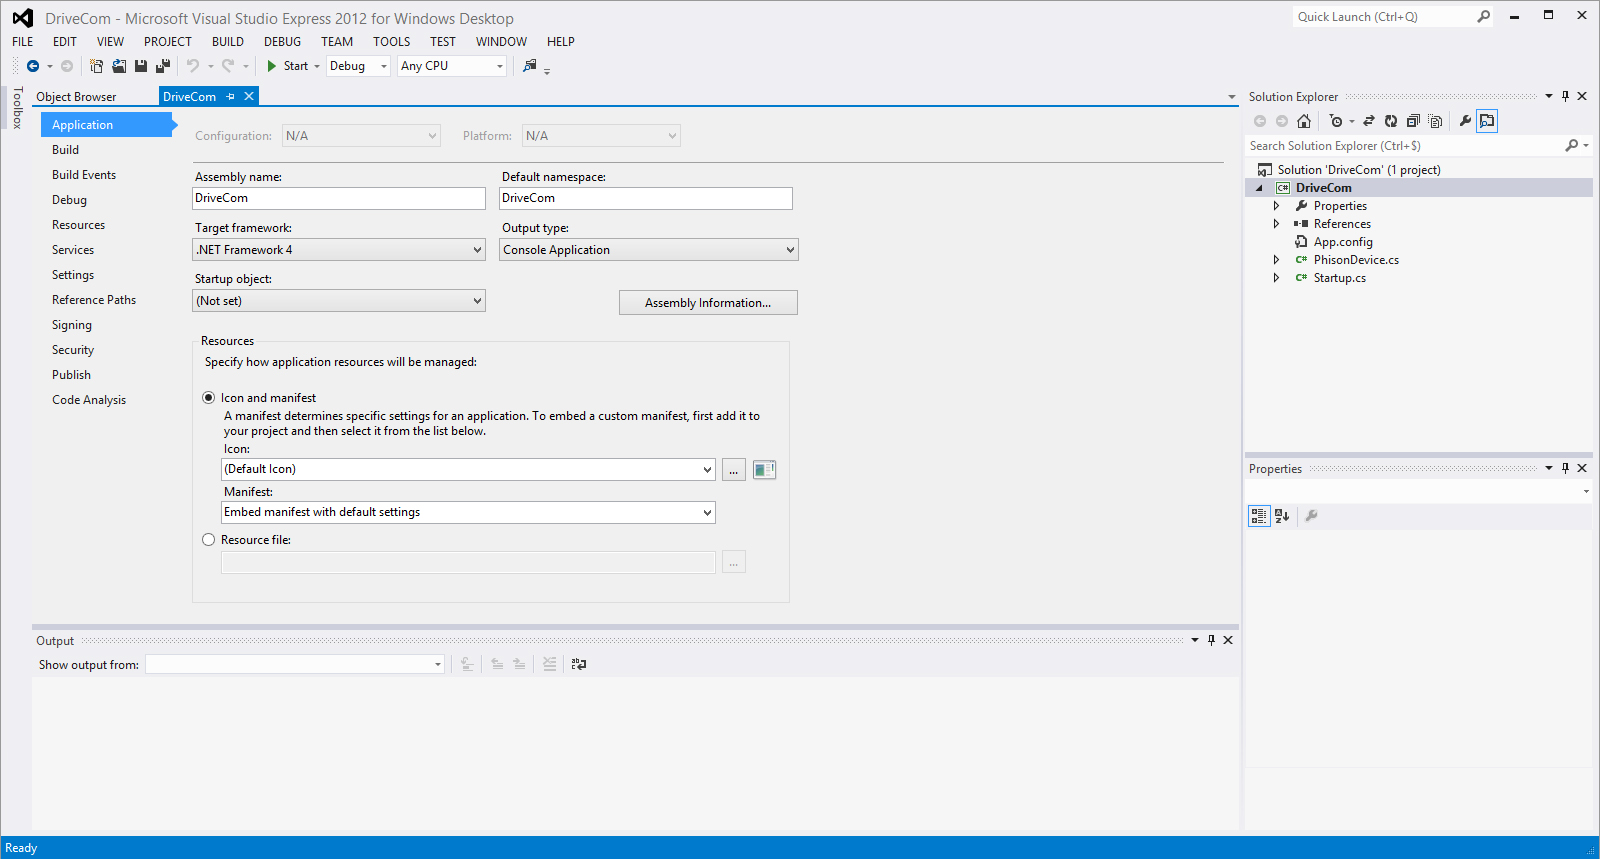Select the Signing properties page

coord(72,325)
